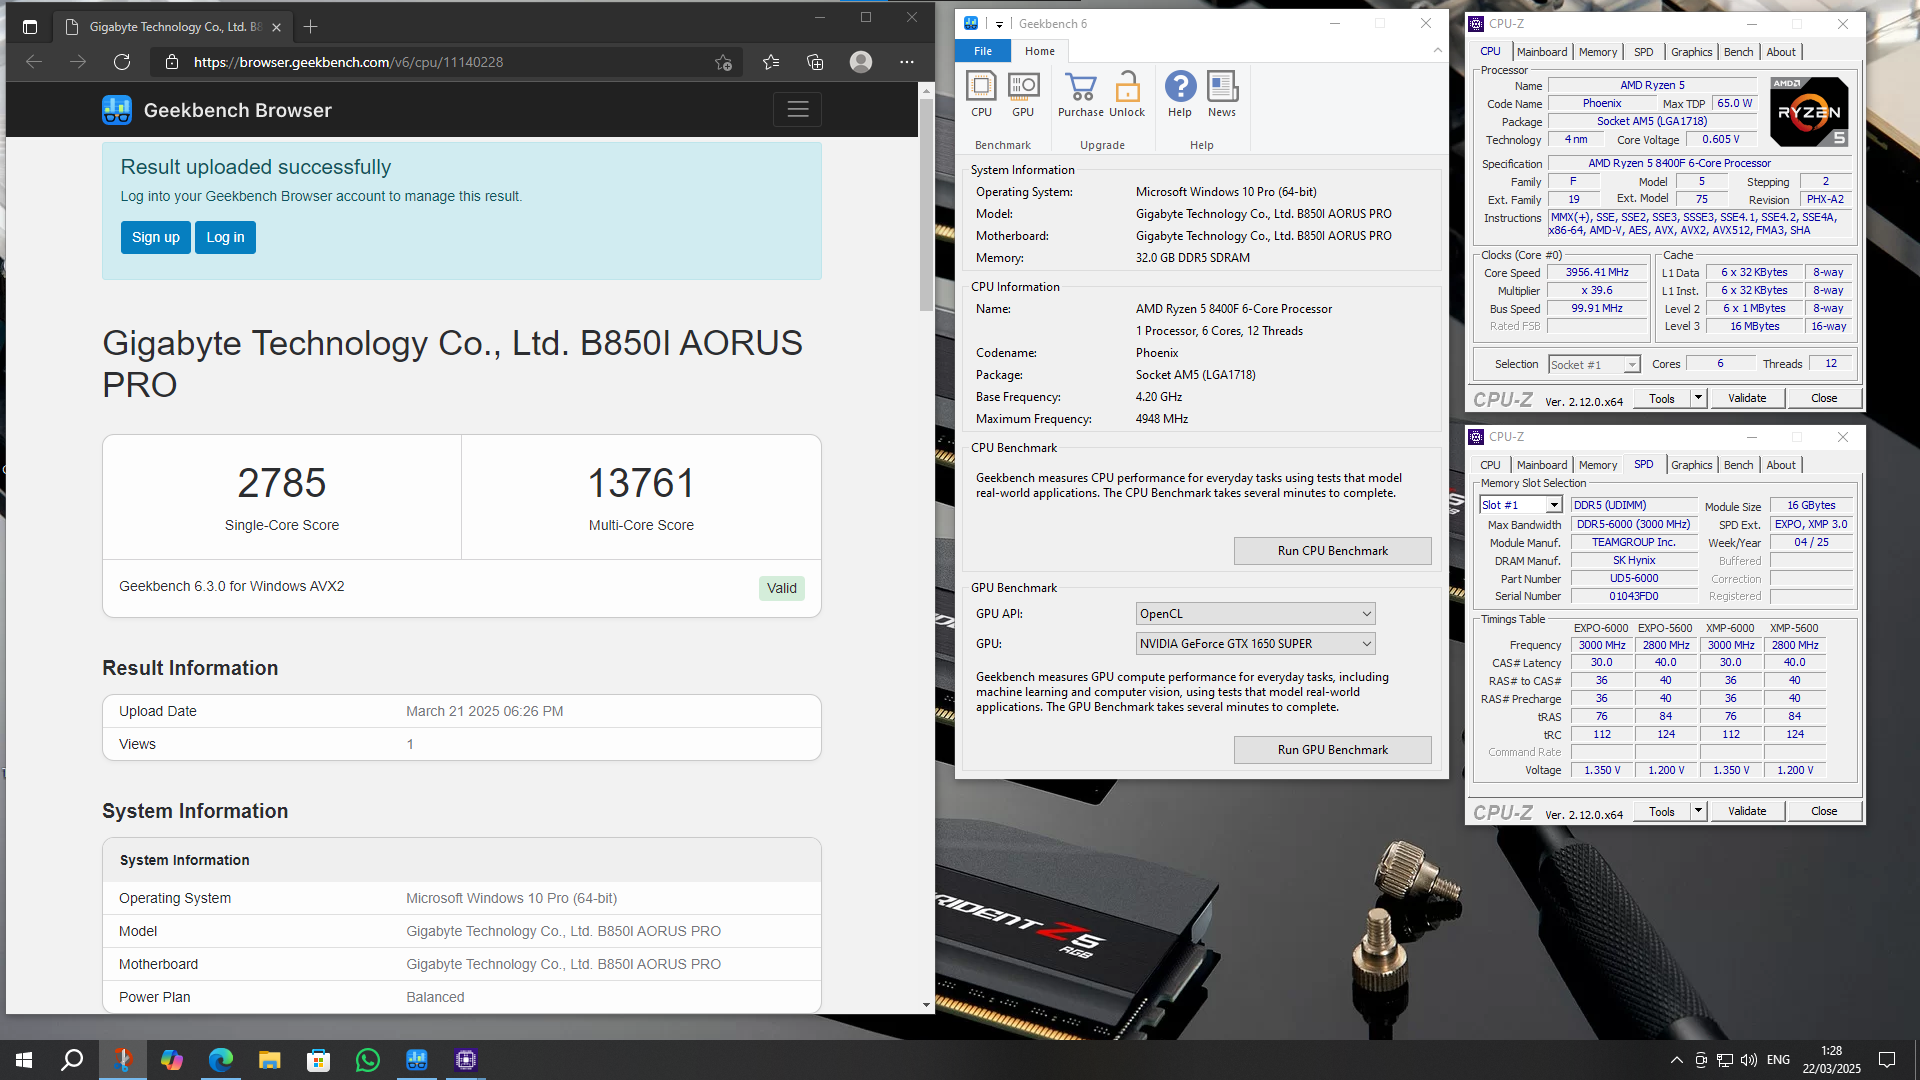
Task: Click the green Valid badge
Action: point(782,588)
